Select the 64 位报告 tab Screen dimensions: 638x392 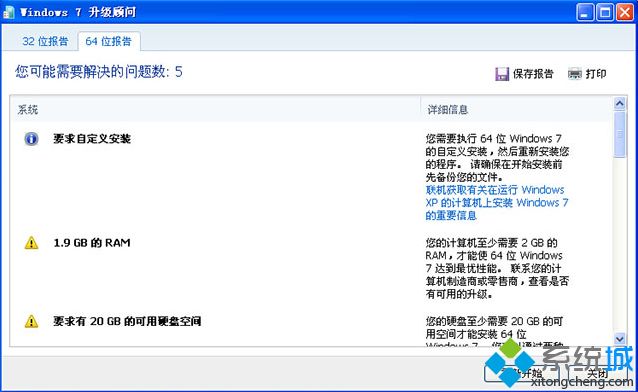click(109, 41)
